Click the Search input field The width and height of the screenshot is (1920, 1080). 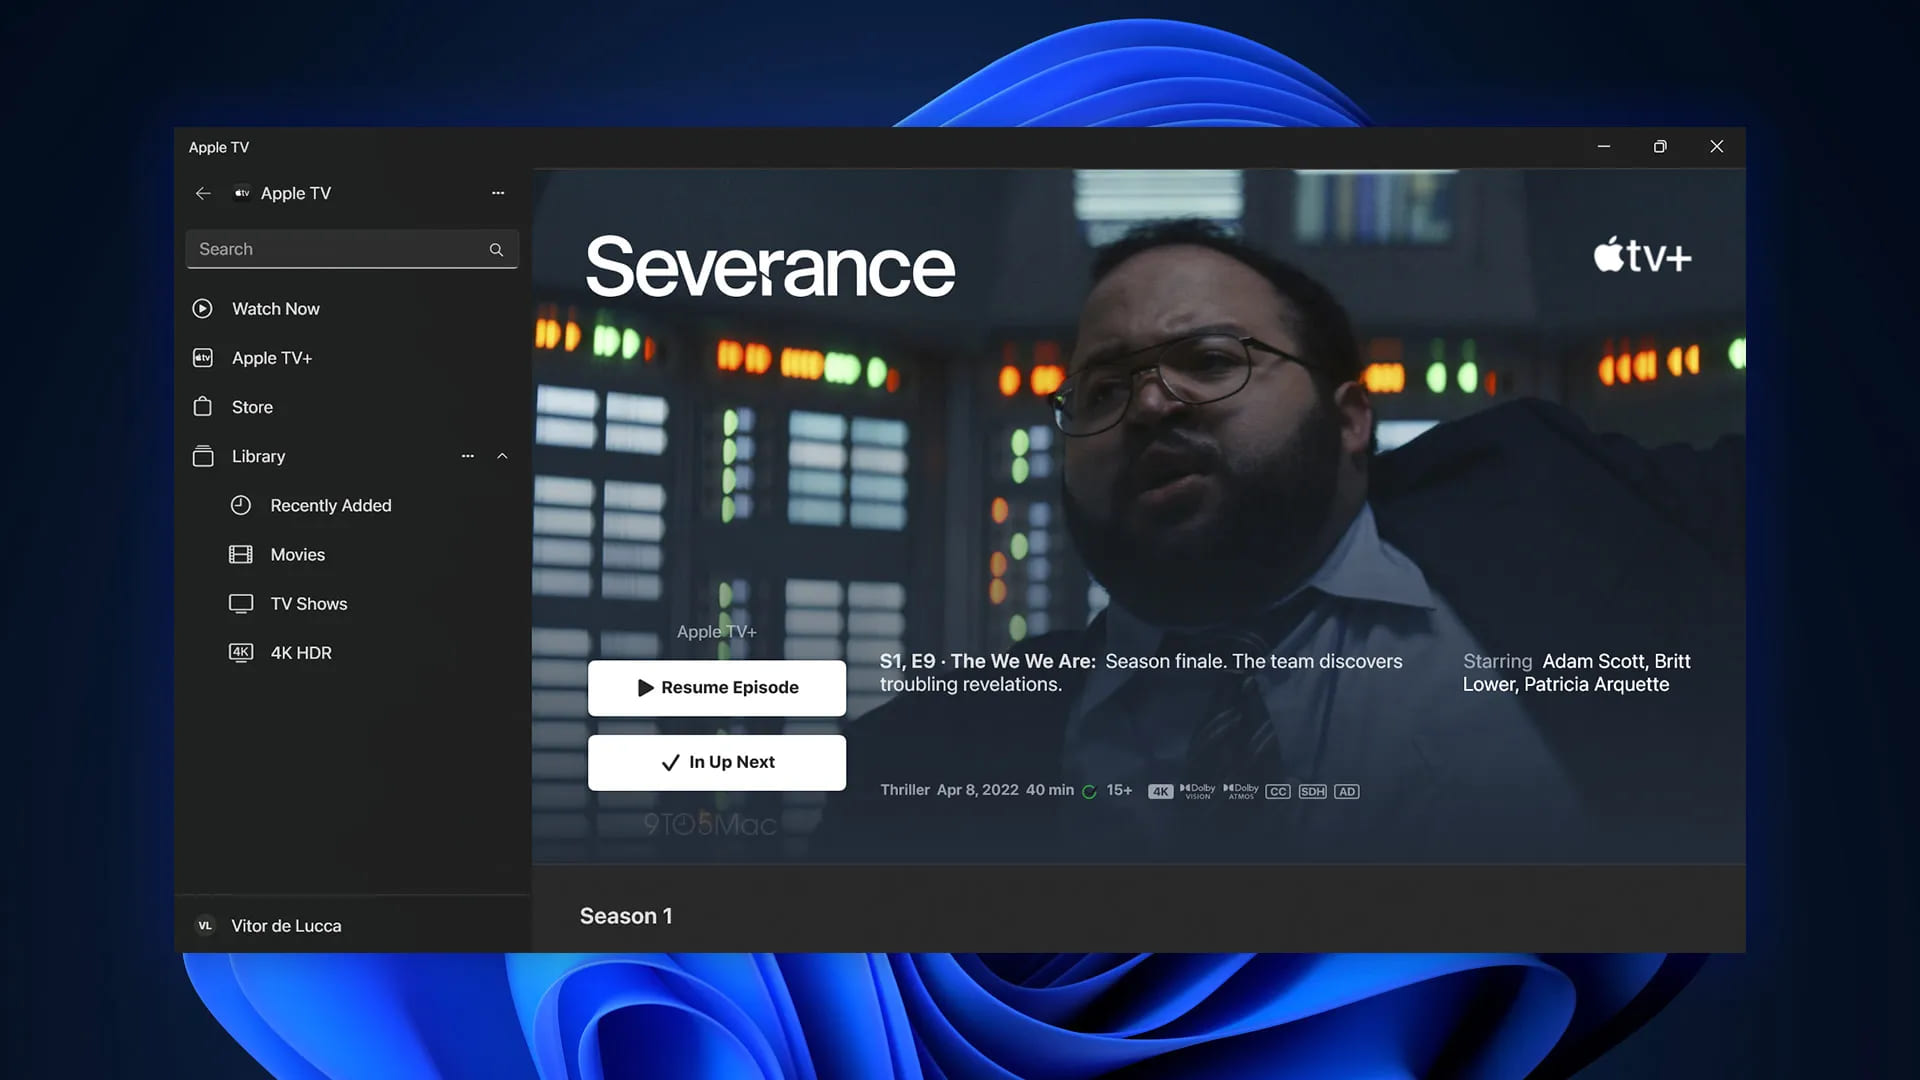(351, 248)
